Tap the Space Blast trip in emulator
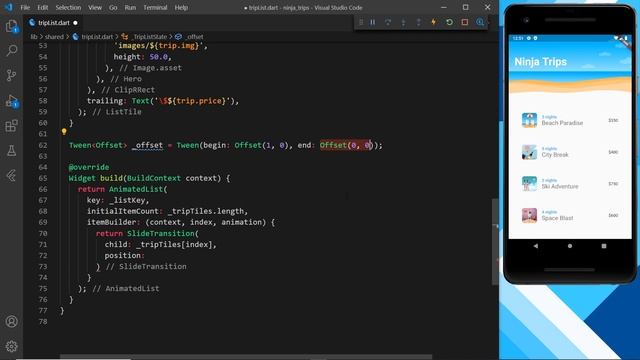640x360 pixels. pos(570,216)
